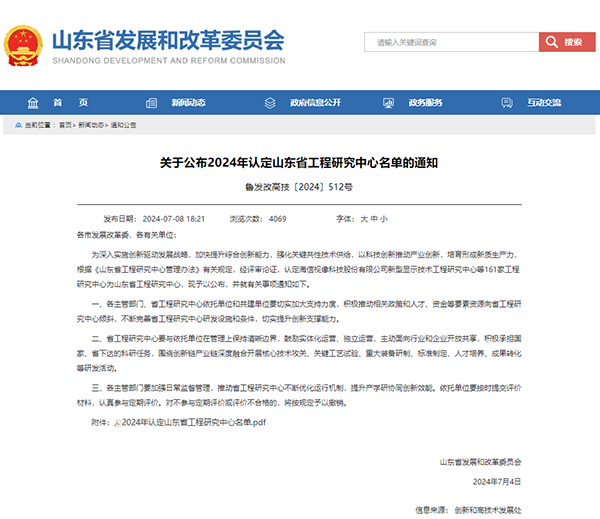The image size is (600, 519).
Task: Click the national emblem logo
Action: pyautogui.click(x=24, y=46)
